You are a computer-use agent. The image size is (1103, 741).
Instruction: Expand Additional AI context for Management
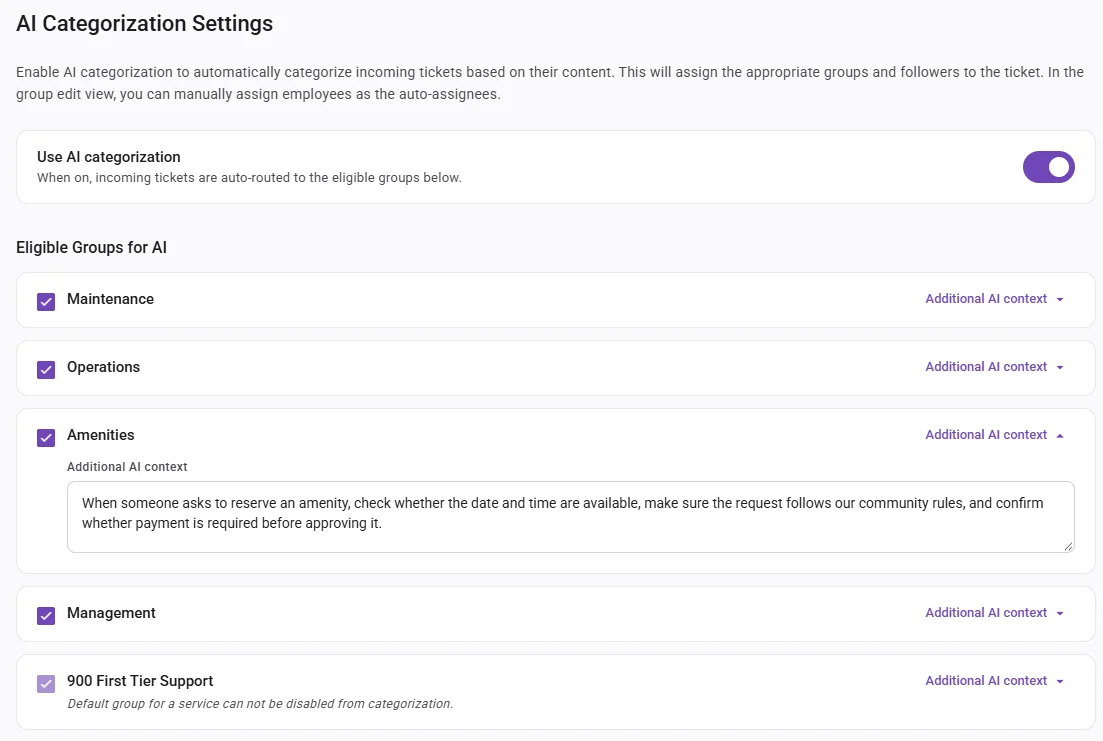994,613
